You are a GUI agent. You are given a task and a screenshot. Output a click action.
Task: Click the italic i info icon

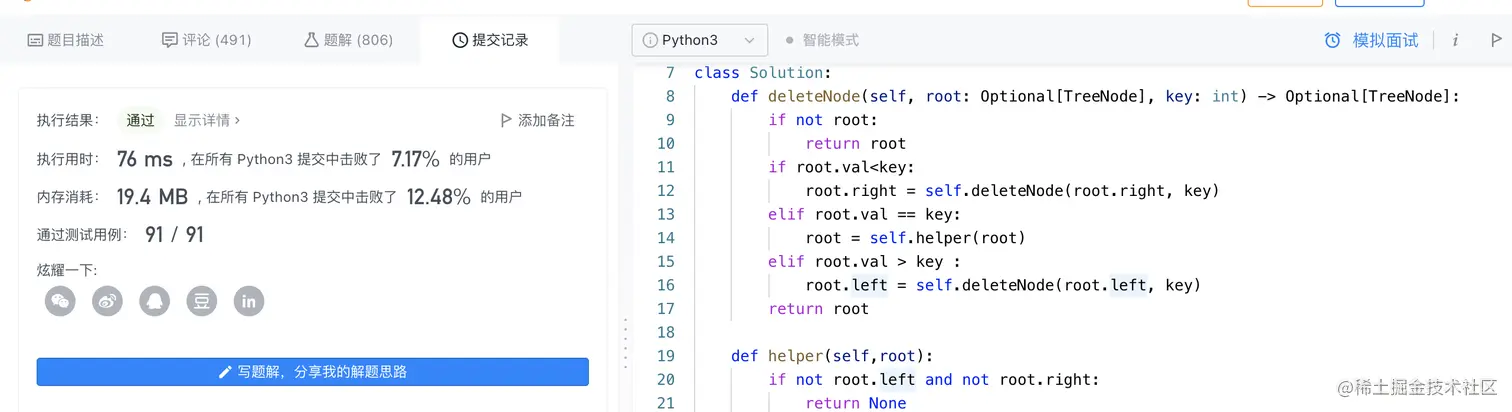click(1455, 40)
